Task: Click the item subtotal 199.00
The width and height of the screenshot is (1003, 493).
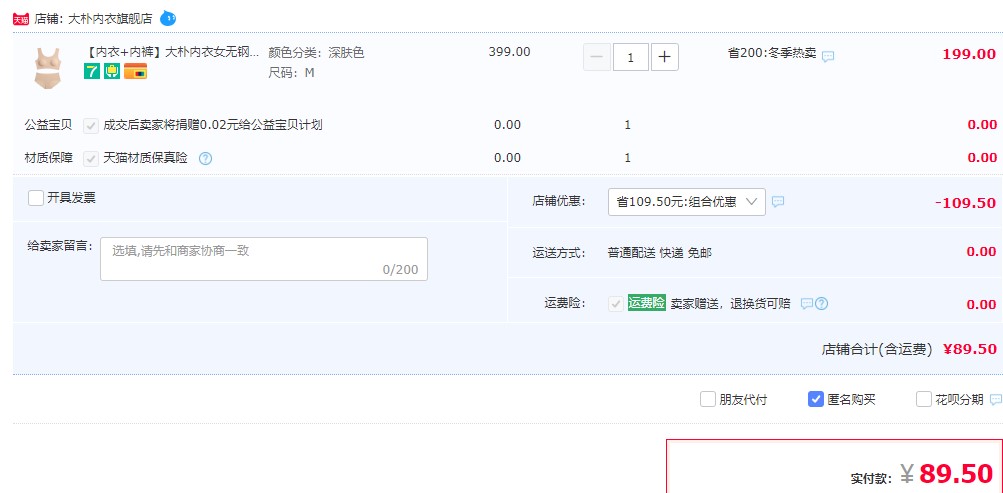Action: click(968, 54)
